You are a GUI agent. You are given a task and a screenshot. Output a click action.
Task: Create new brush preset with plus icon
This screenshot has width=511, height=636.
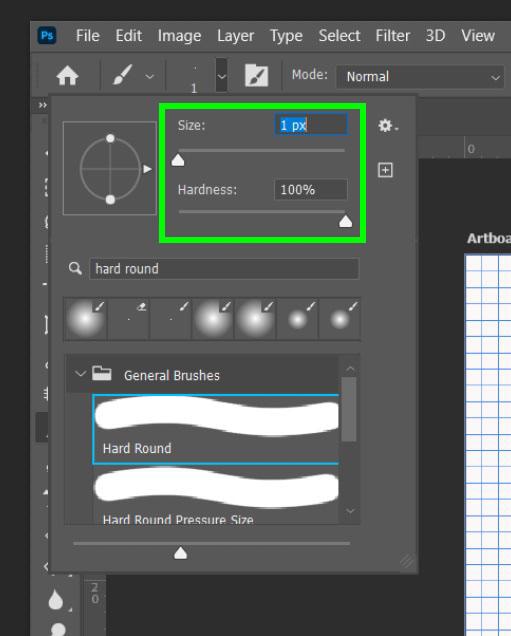click(385, 170)
